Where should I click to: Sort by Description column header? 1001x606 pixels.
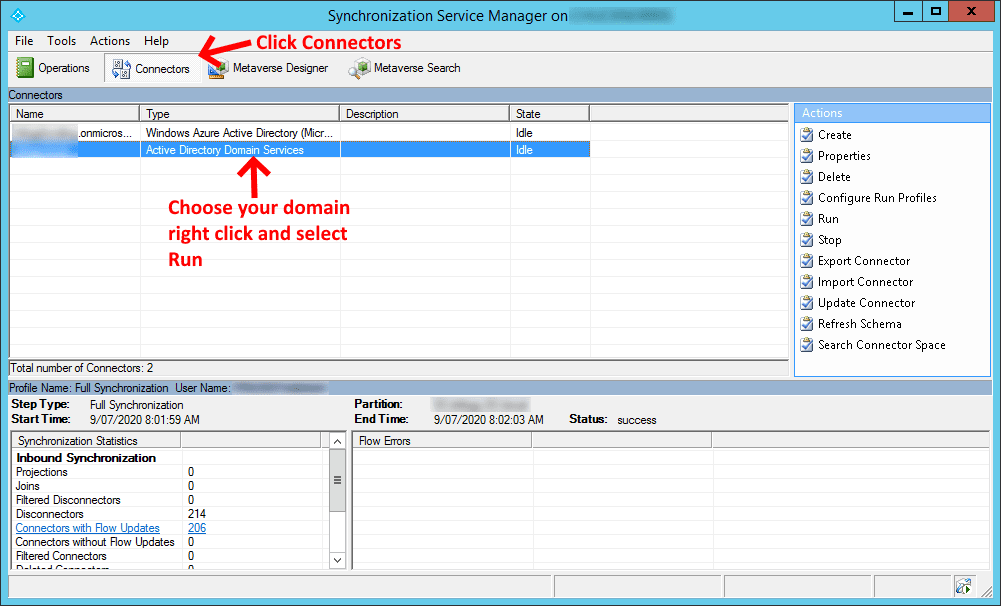tap(425, 114)
